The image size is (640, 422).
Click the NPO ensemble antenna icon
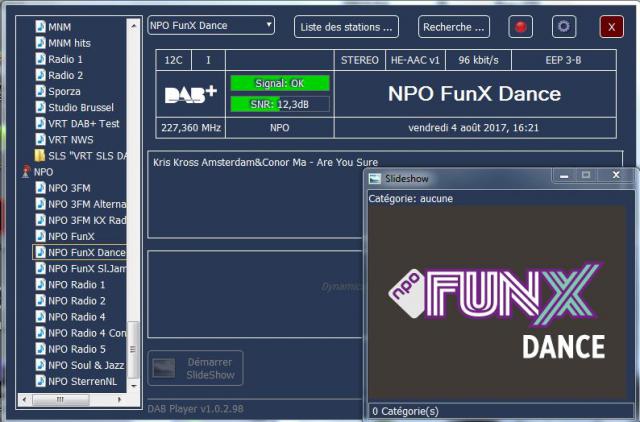pos(26,171)
